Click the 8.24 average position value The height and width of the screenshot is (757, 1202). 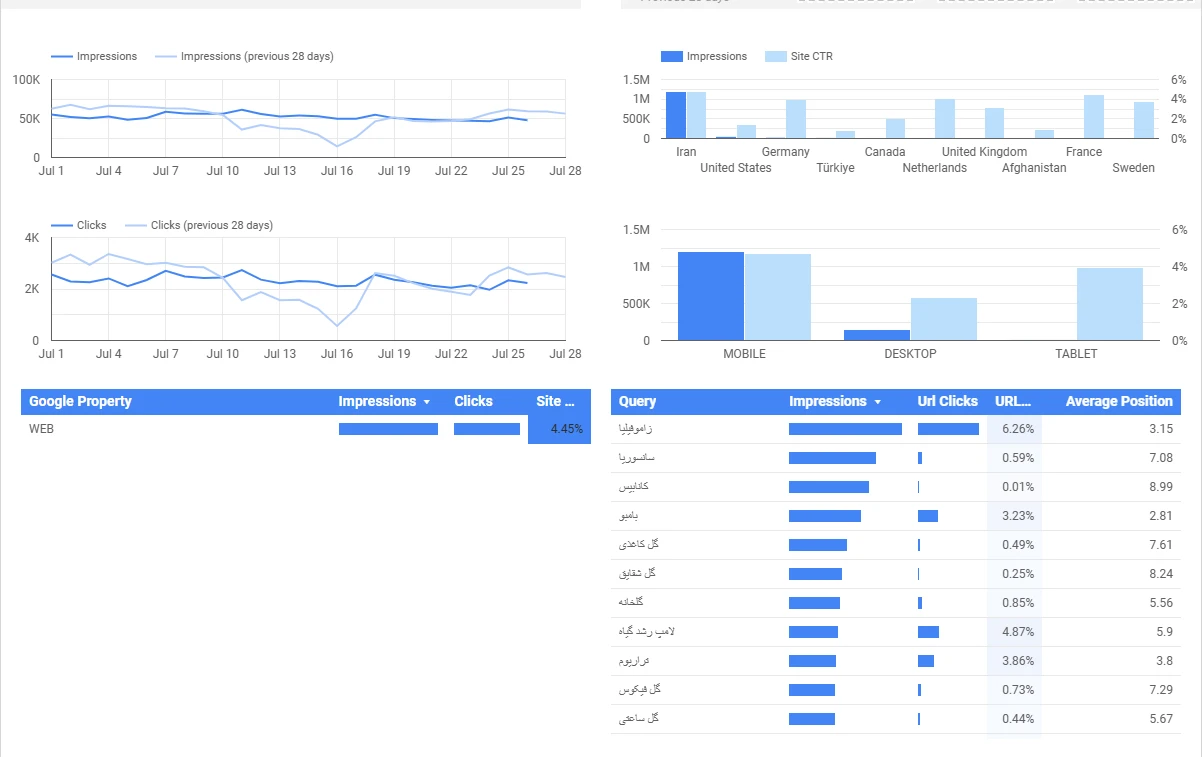point(1161,574)
